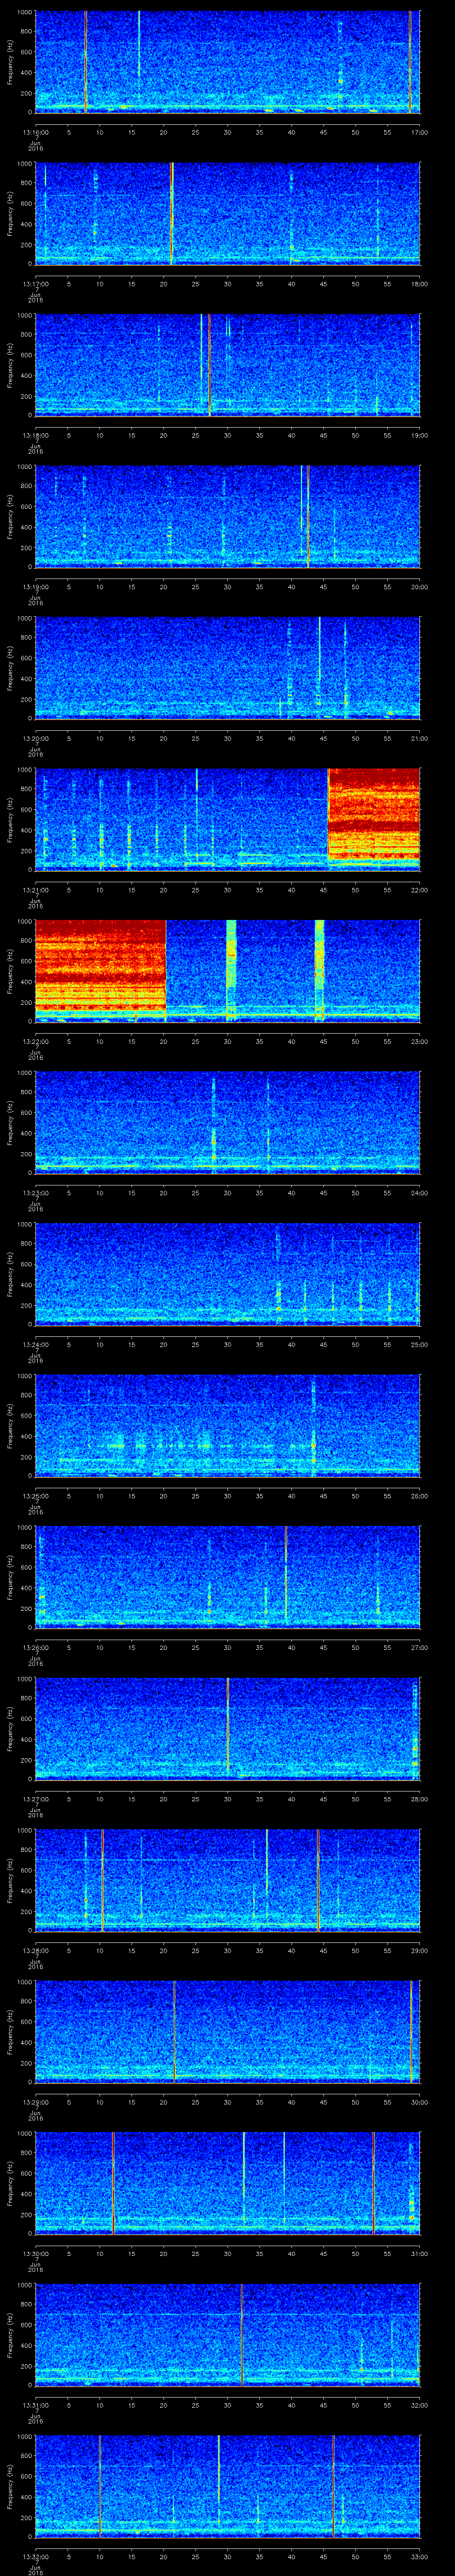Screen dimensions: 455x2576
Task: Click the 21:00 end-of-axis label
Action: point(419,738)
